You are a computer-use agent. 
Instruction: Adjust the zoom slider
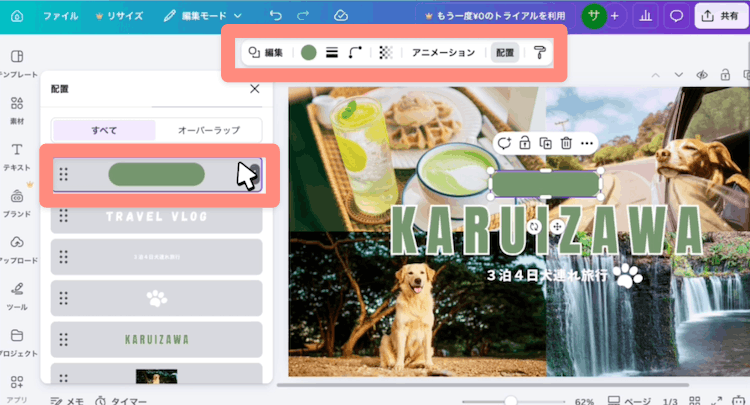[511, 401]
